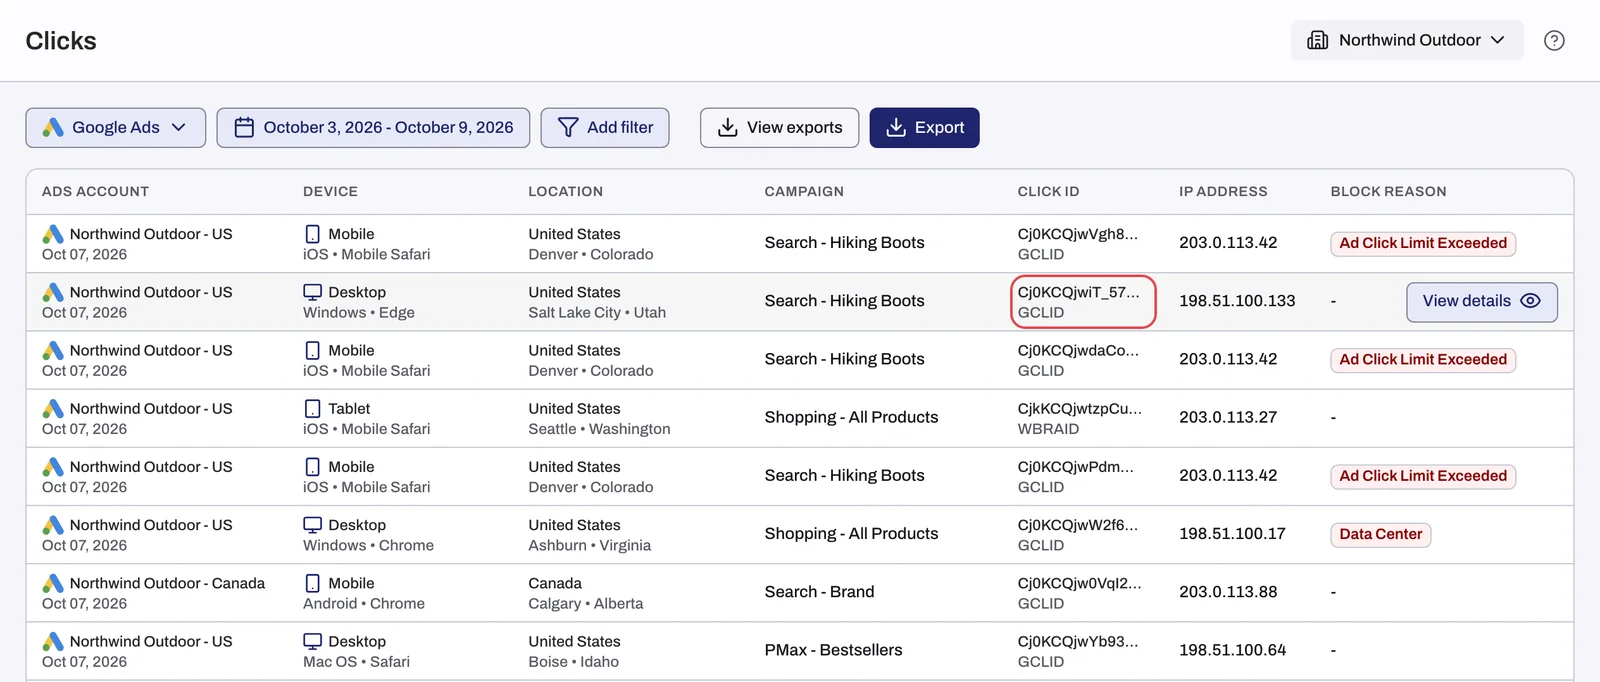Click the Data Center block reason badge
The image size is (1600, 682).
1381,534
